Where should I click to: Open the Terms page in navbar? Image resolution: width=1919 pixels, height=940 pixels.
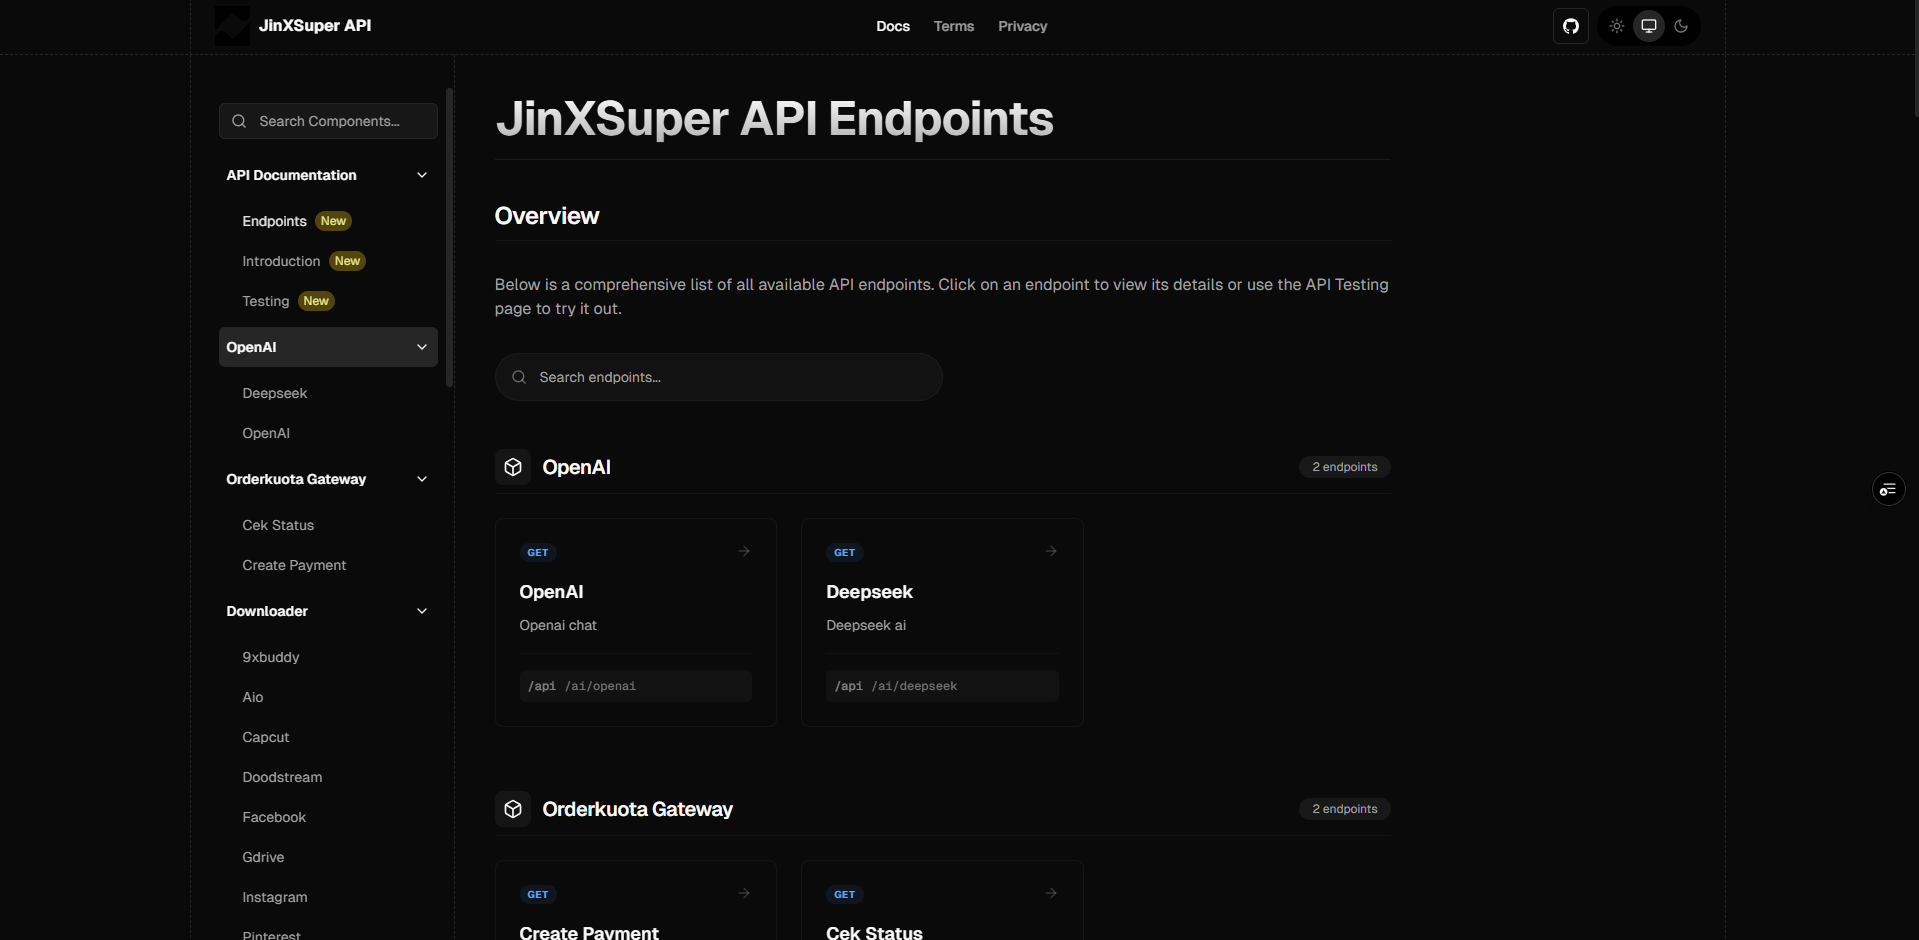[953, 26]
